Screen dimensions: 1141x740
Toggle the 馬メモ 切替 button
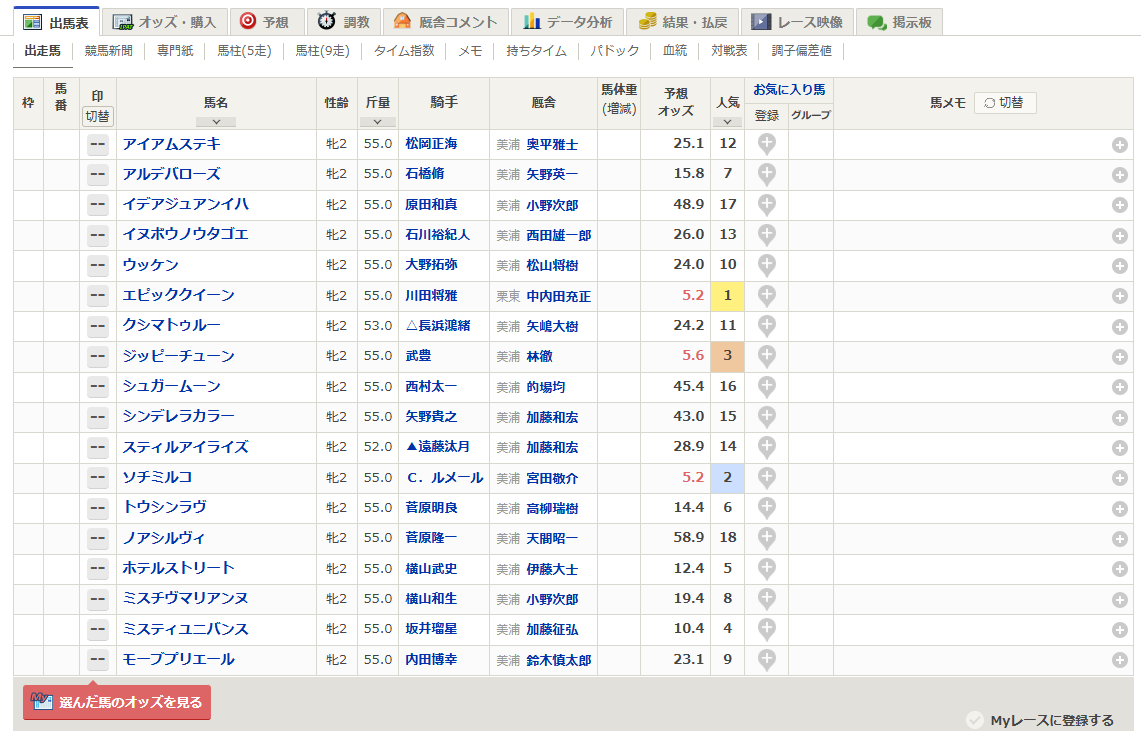[x=1005, y=102]
